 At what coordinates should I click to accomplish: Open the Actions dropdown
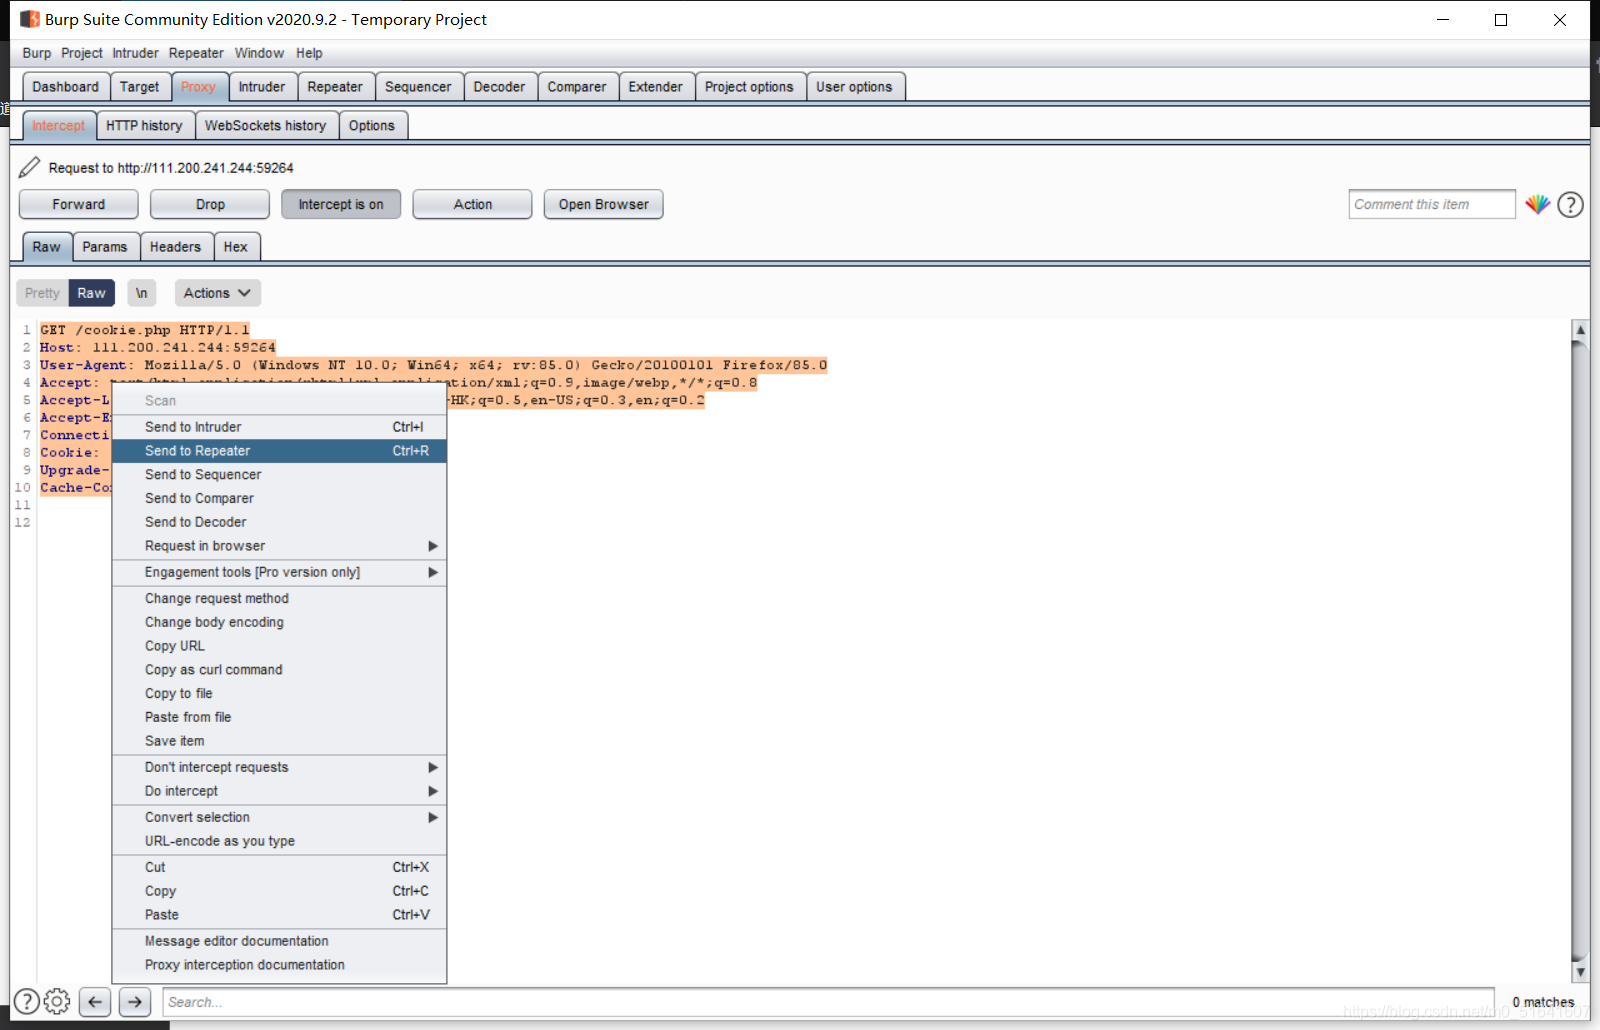point(217,293)
